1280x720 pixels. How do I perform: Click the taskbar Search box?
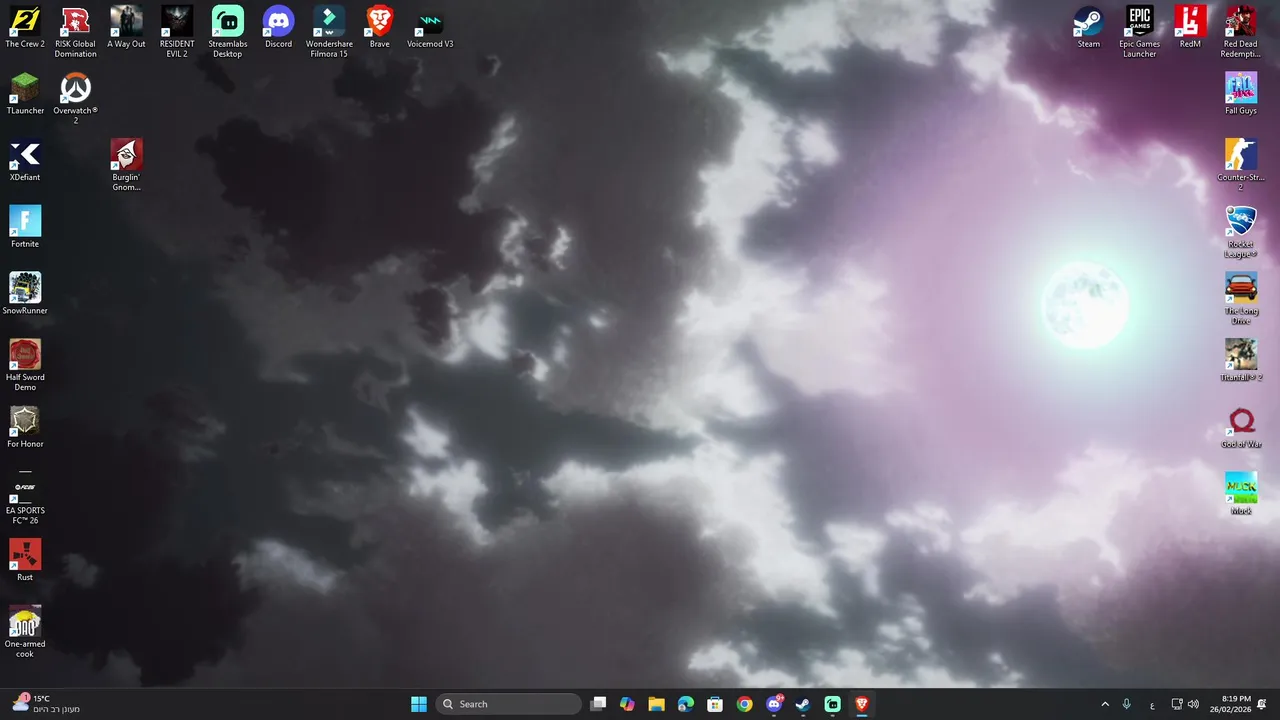[x=508, y=704]
